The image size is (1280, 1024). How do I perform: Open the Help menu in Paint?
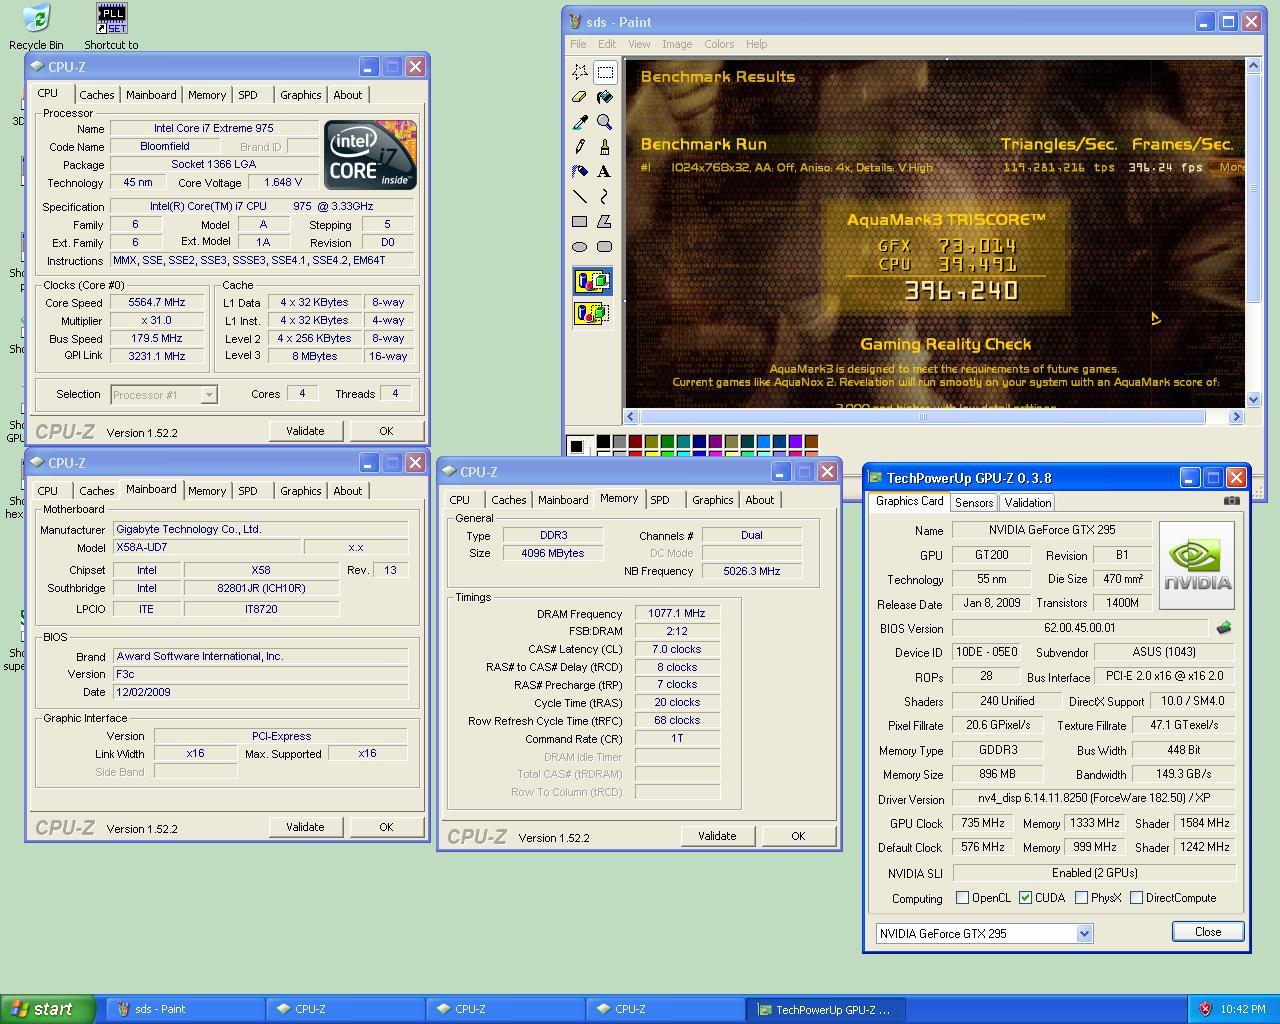click(756, 44)
